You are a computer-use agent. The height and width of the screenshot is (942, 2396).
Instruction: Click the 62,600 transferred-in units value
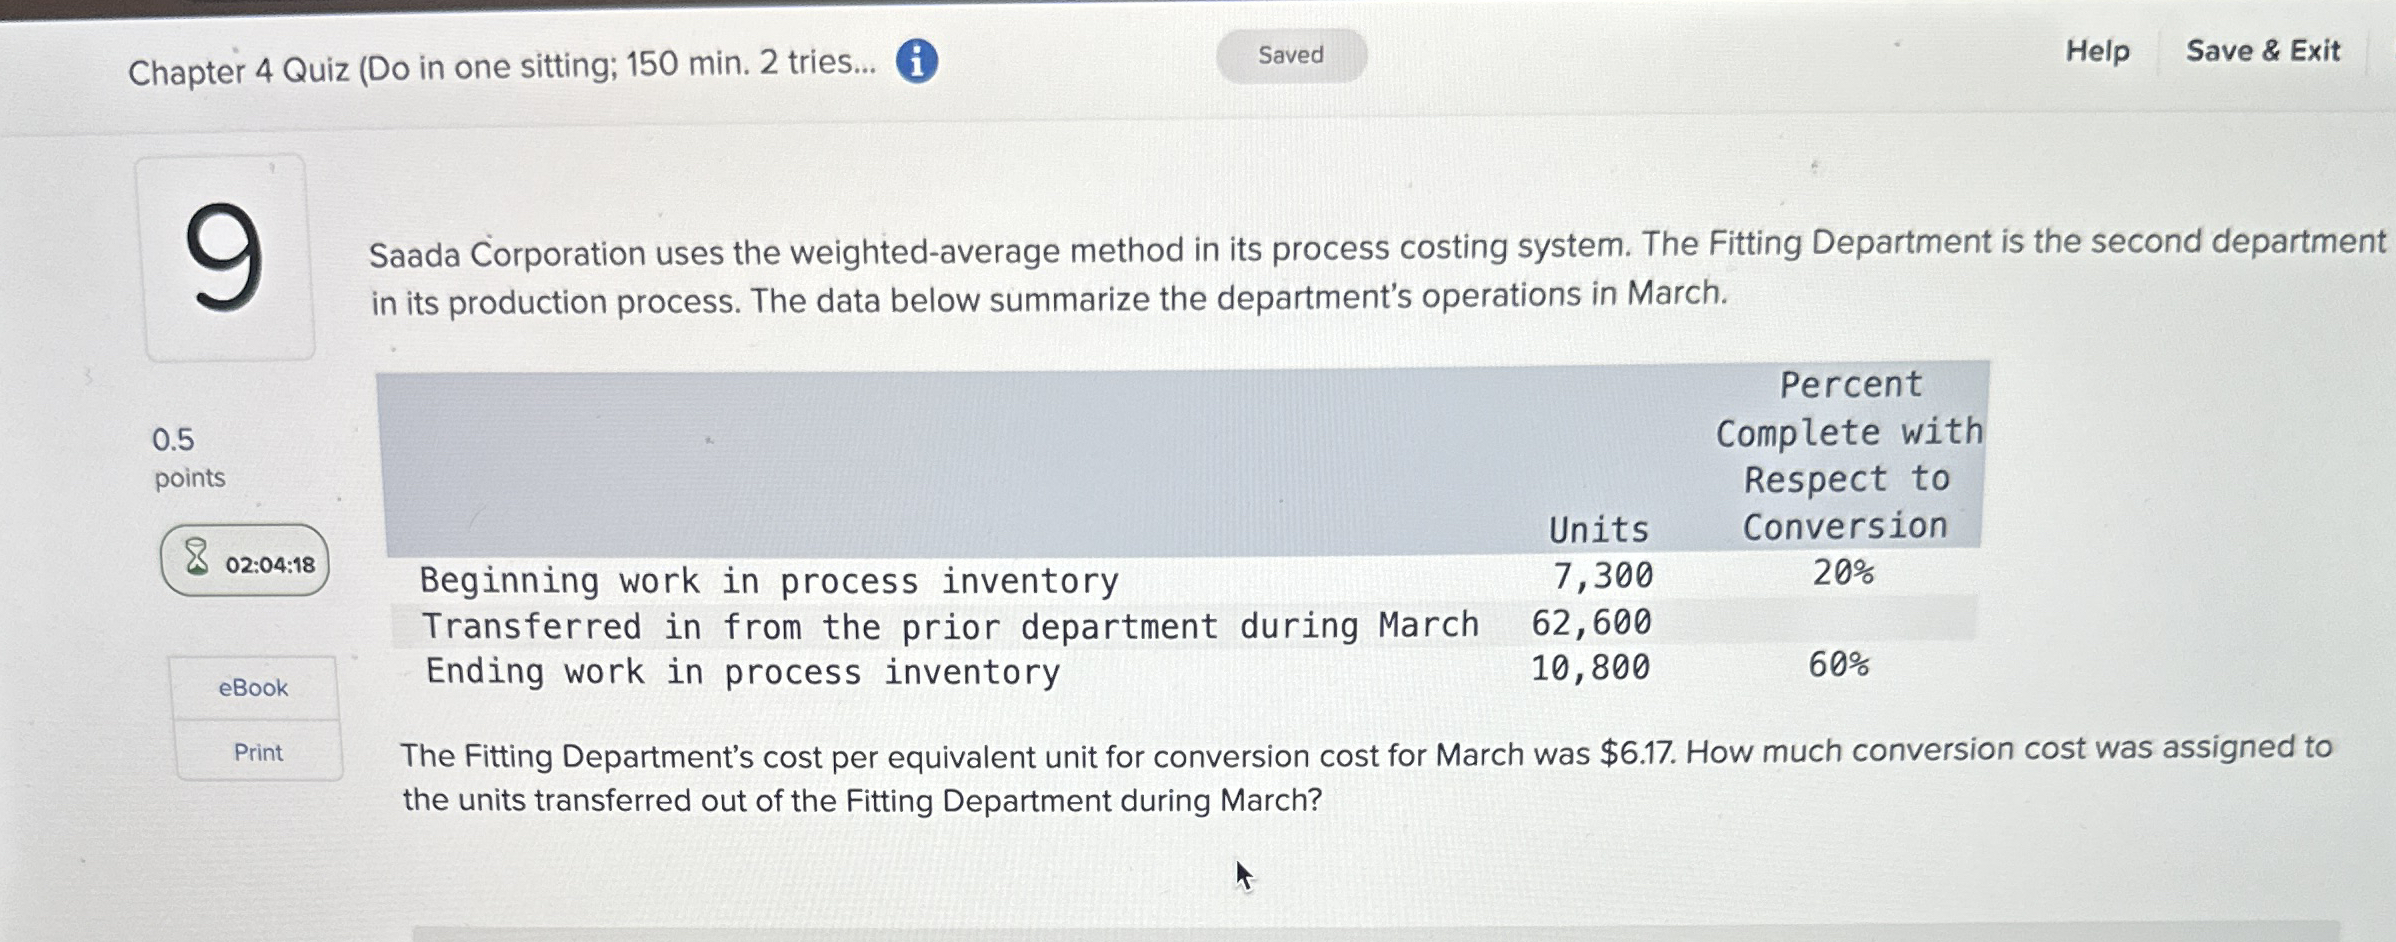pos(1591,624)
